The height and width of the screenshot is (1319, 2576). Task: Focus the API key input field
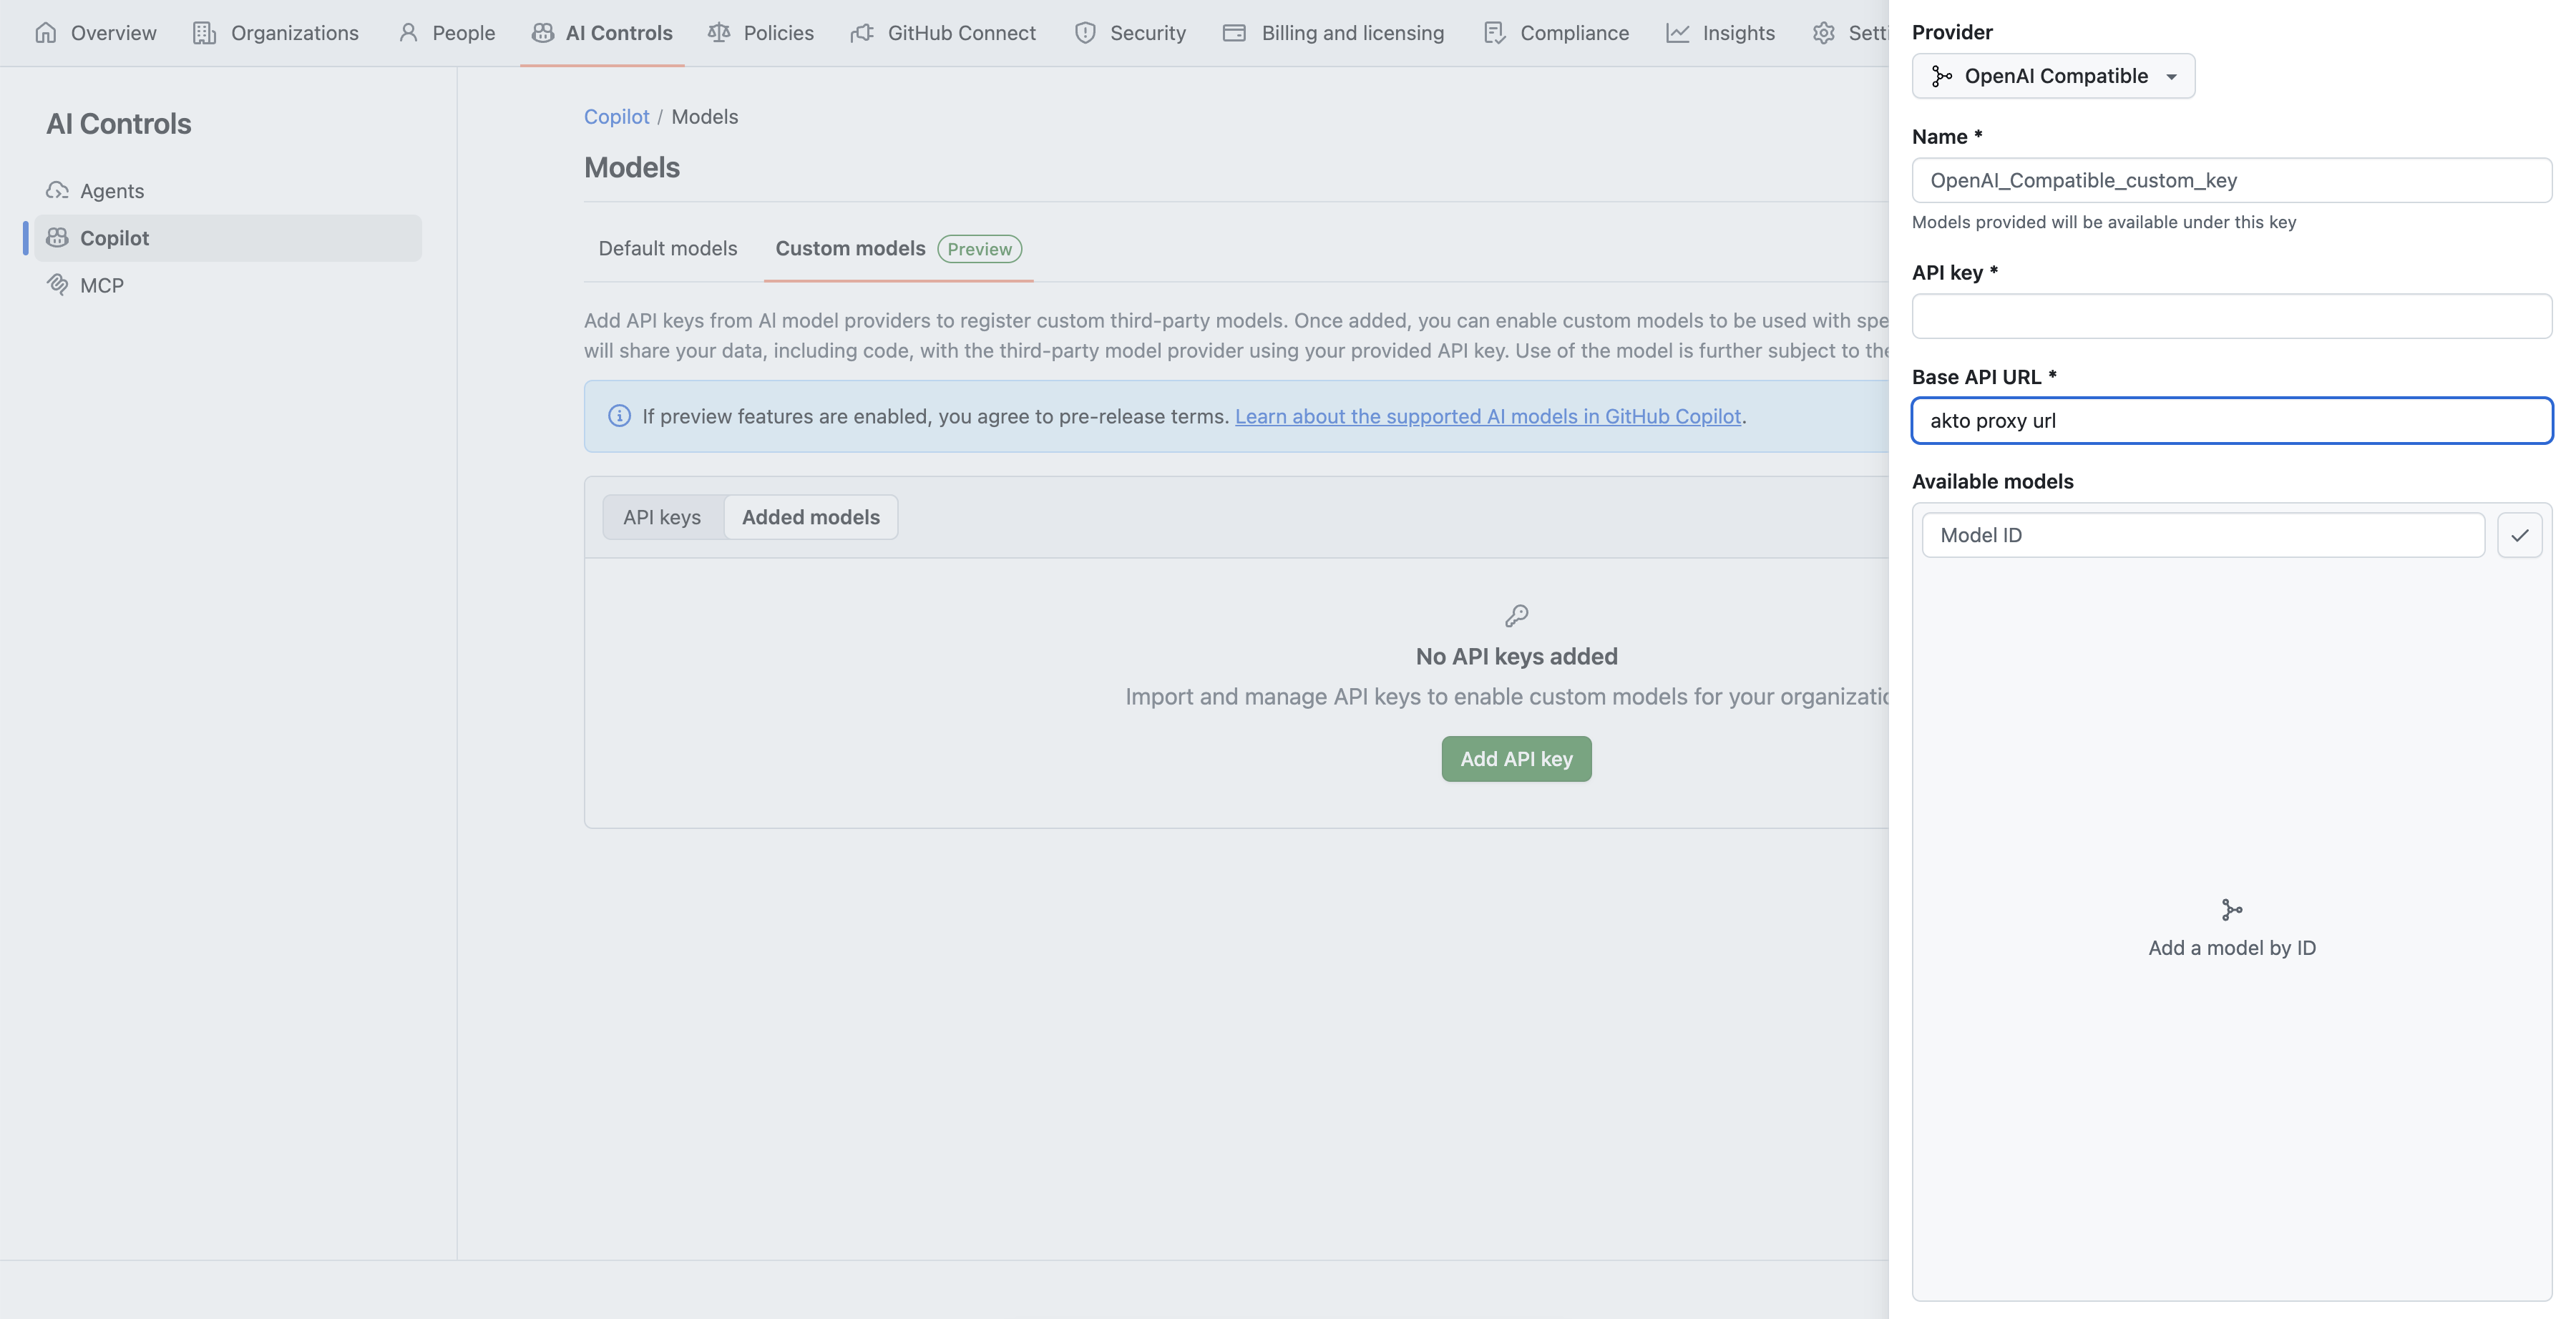(x=2231, y=316)
